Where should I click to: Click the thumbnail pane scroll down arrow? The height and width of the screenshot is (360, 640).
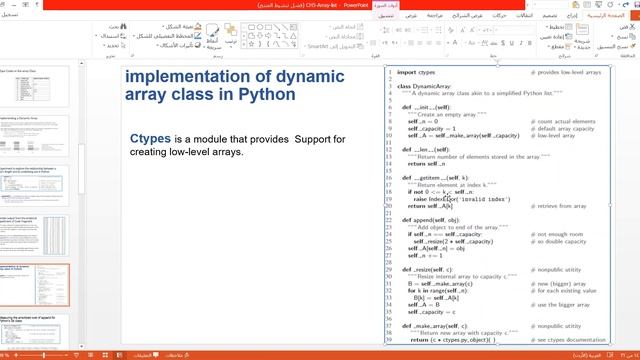81,347
